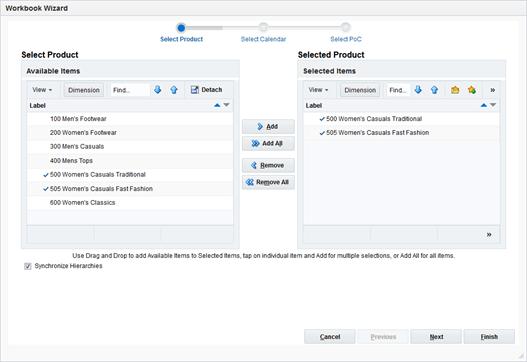The width and height of the screenshot is (527, 362).
Task: Click the Cancel button
Action: (x=330, y=336)
